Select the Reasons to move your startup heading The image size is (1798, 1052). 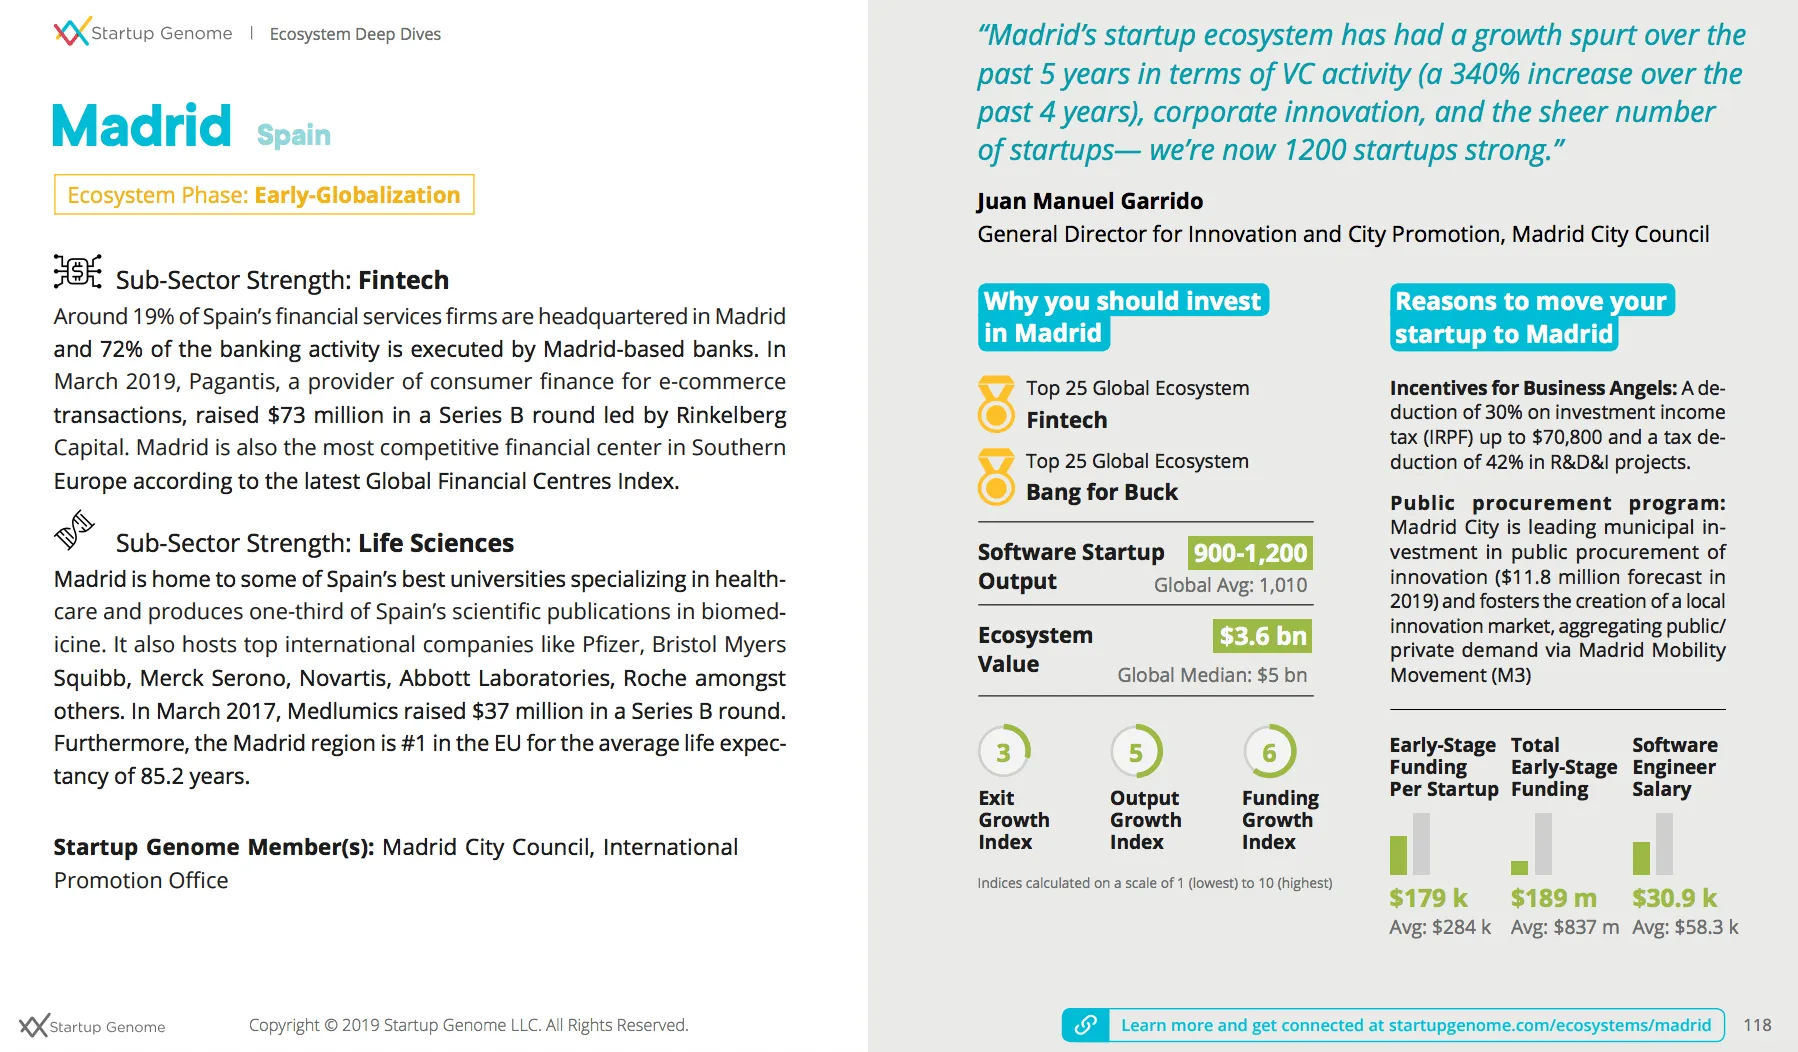click(x=1530, y=317)
